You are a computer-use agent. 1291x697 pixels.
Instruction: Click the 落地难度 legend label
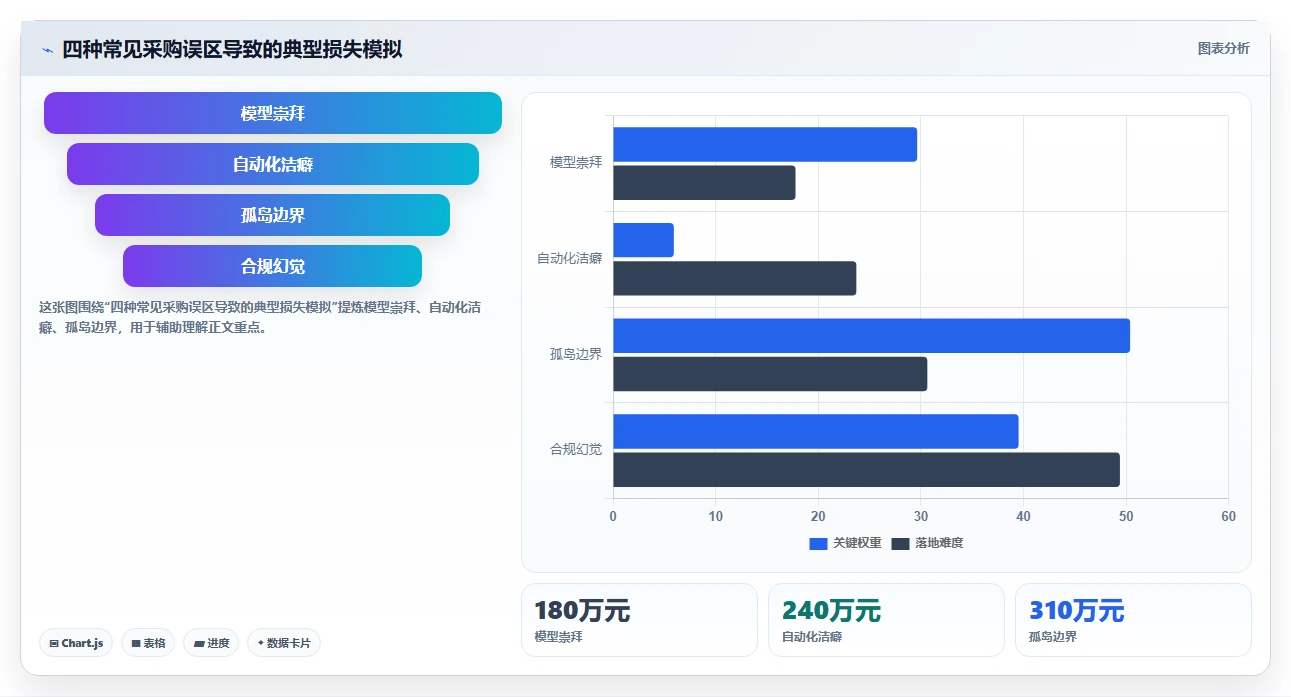939,543
